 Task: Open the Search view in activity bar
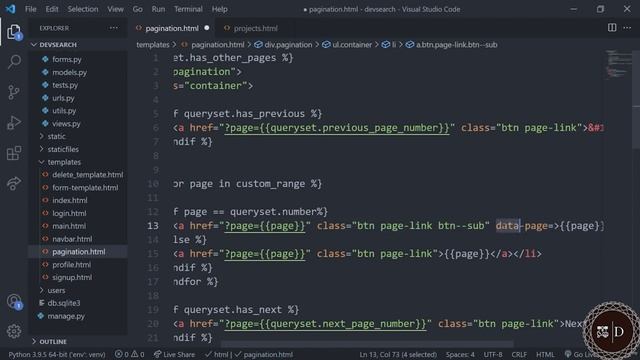tap(14, 62)
